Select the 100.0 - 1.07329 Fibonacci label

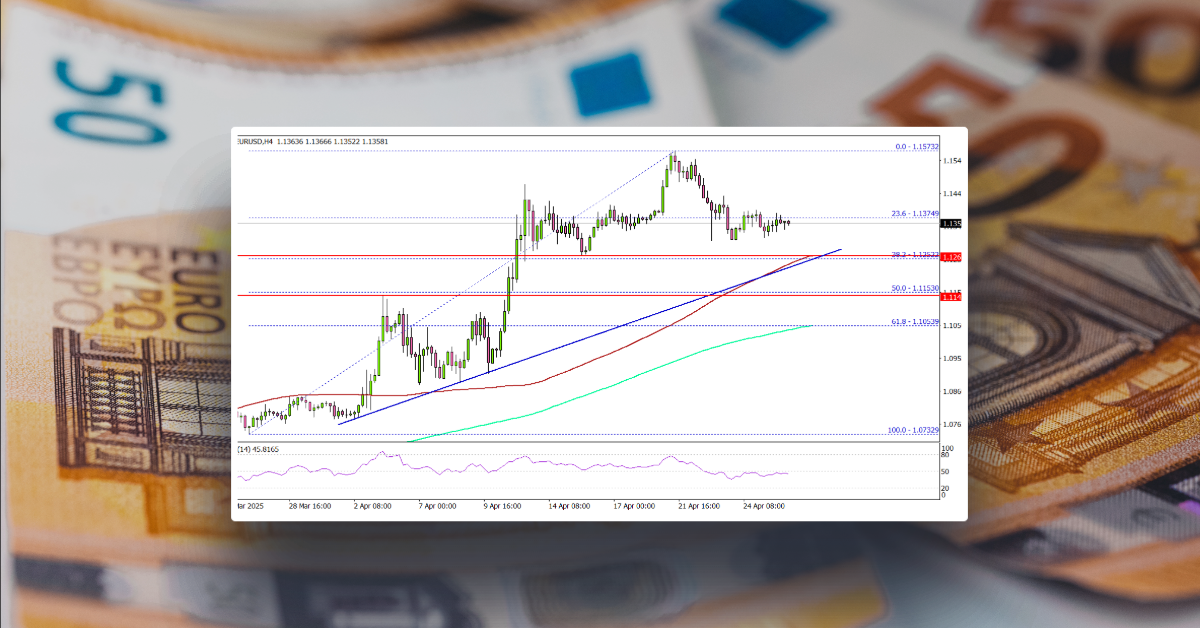point(915,430)
